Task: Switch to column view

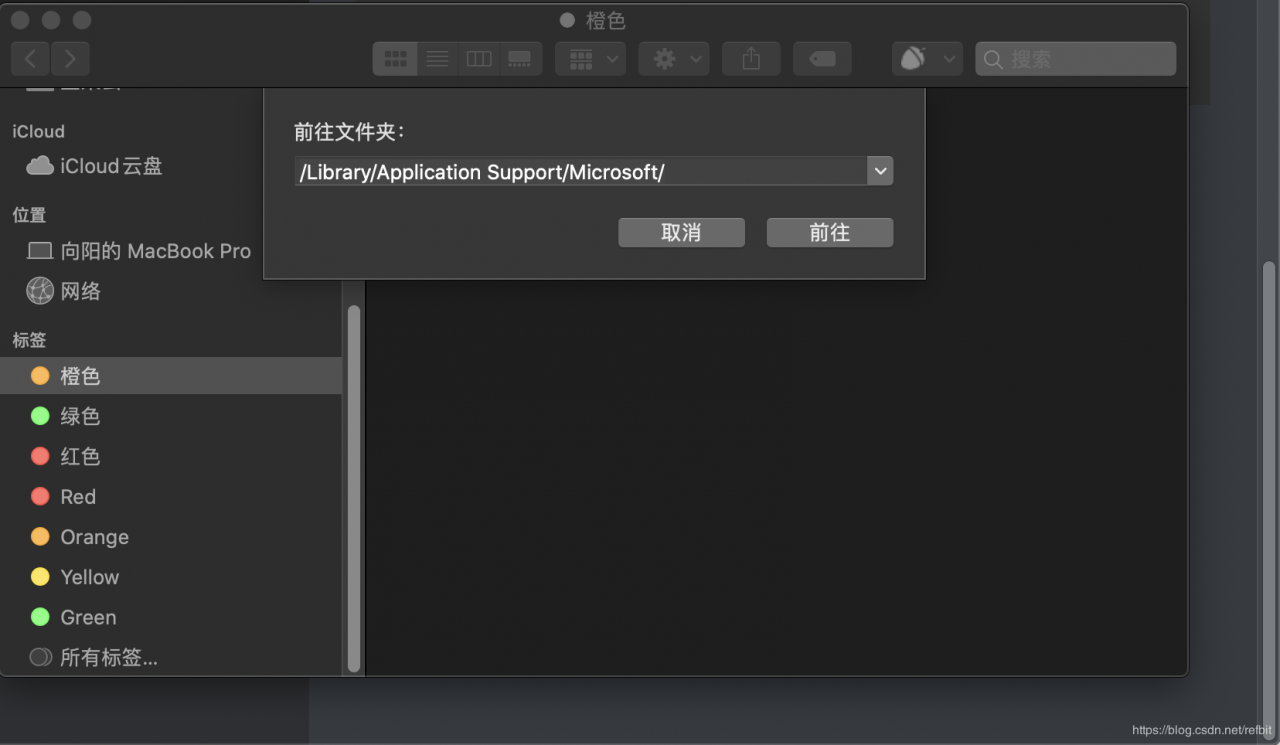Action: tap(479, 59)
